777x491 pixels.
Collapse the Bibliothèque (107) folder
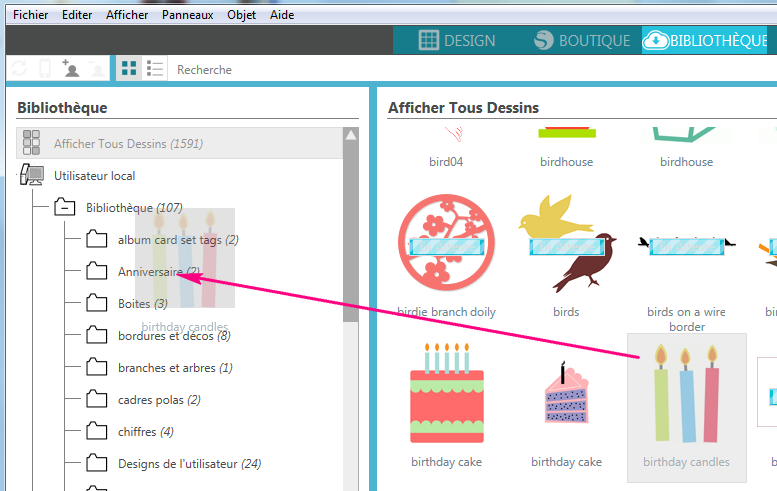(x=64, y=207)
